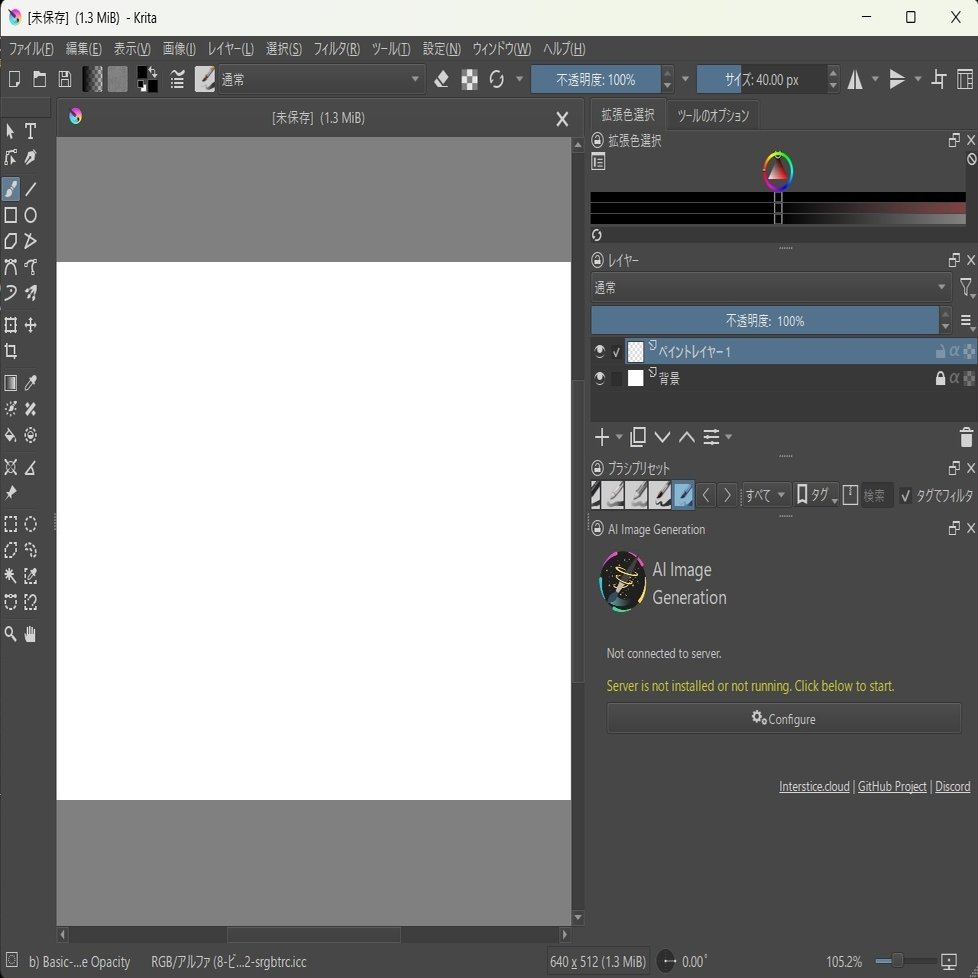Image resolution: width=978 pixels, height=978 pixels.
Task: Select the Elliptical Selection tool
Action: coord(31,524)
